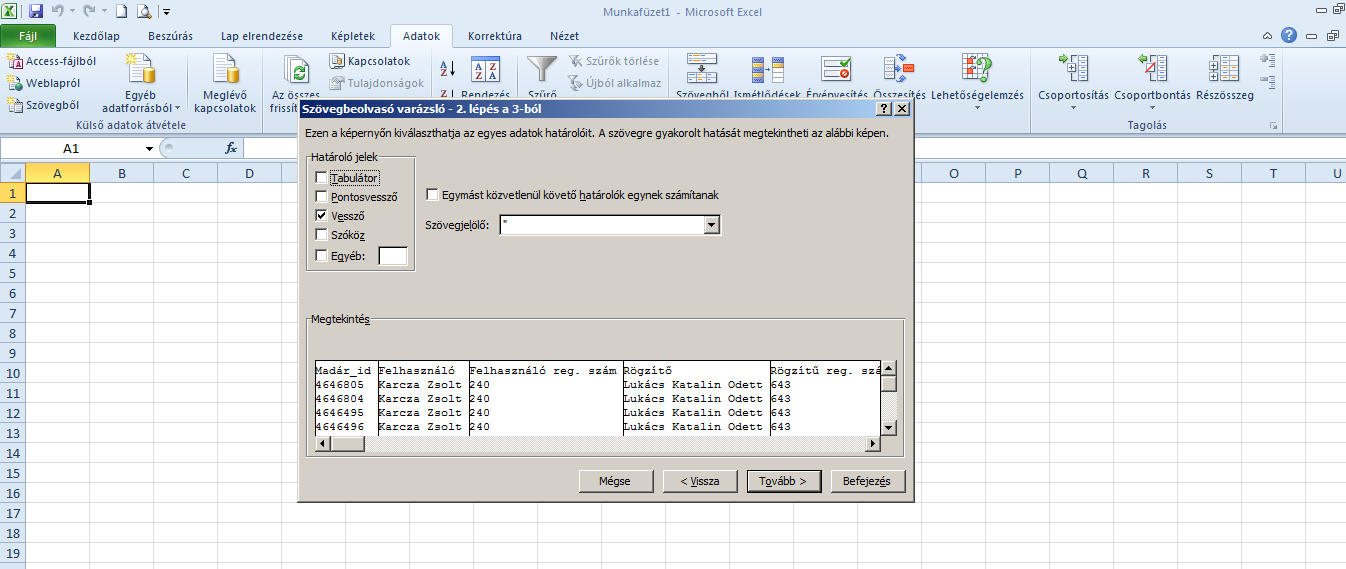
Task: Check Egymást közvetlenül követő határolók option
Action: click(433, 195)
